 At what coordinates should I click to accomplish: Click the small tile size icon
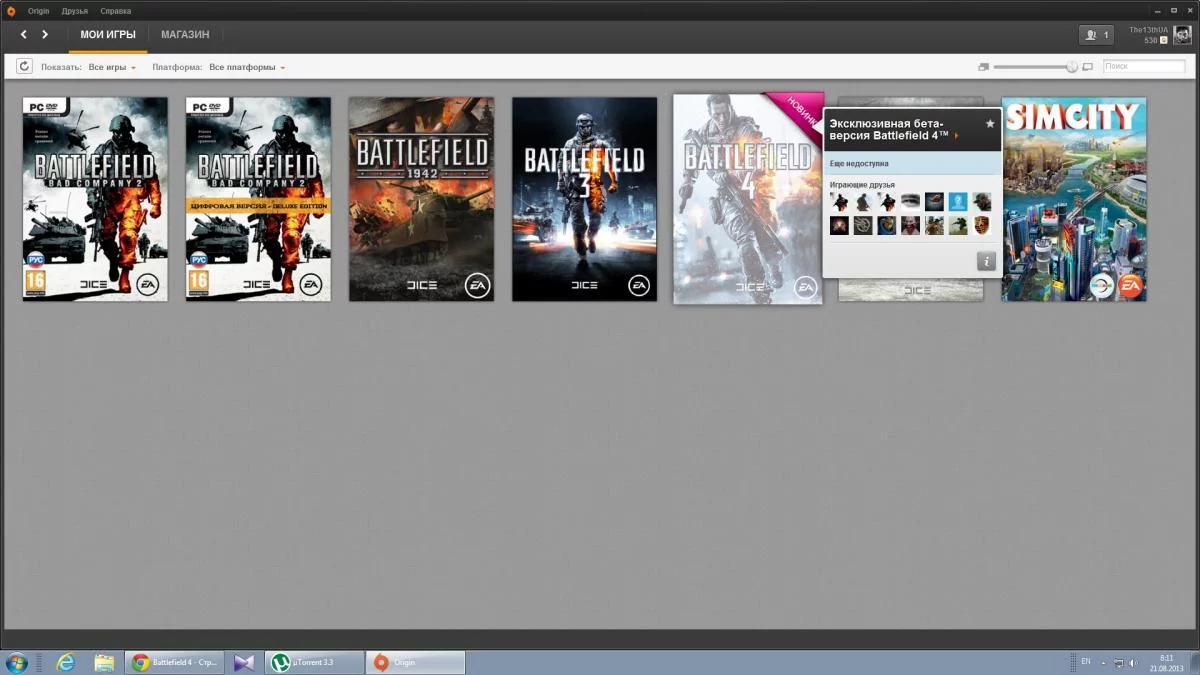(x=984, y=67)
